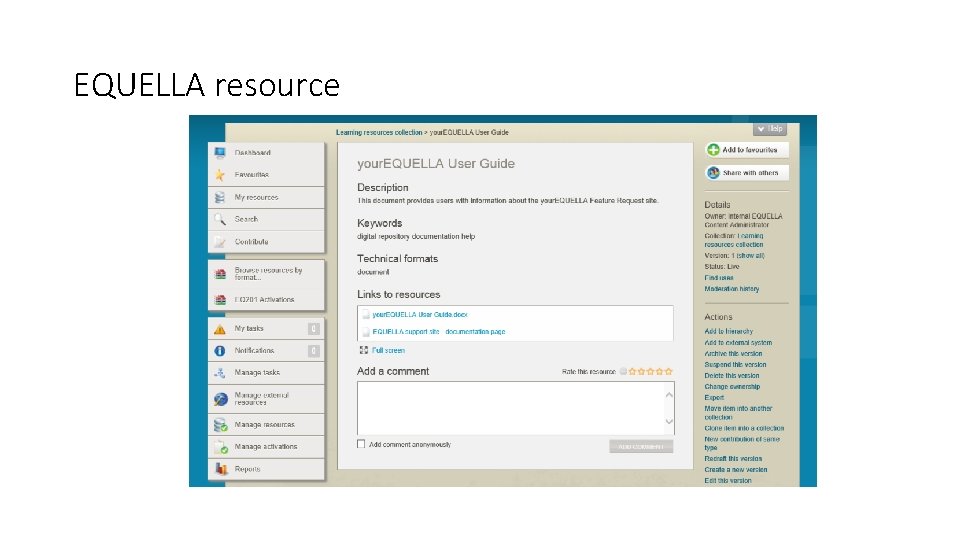Click Clone item into a collection
Screen dimensions: 960x540
[x=744, y=429]
